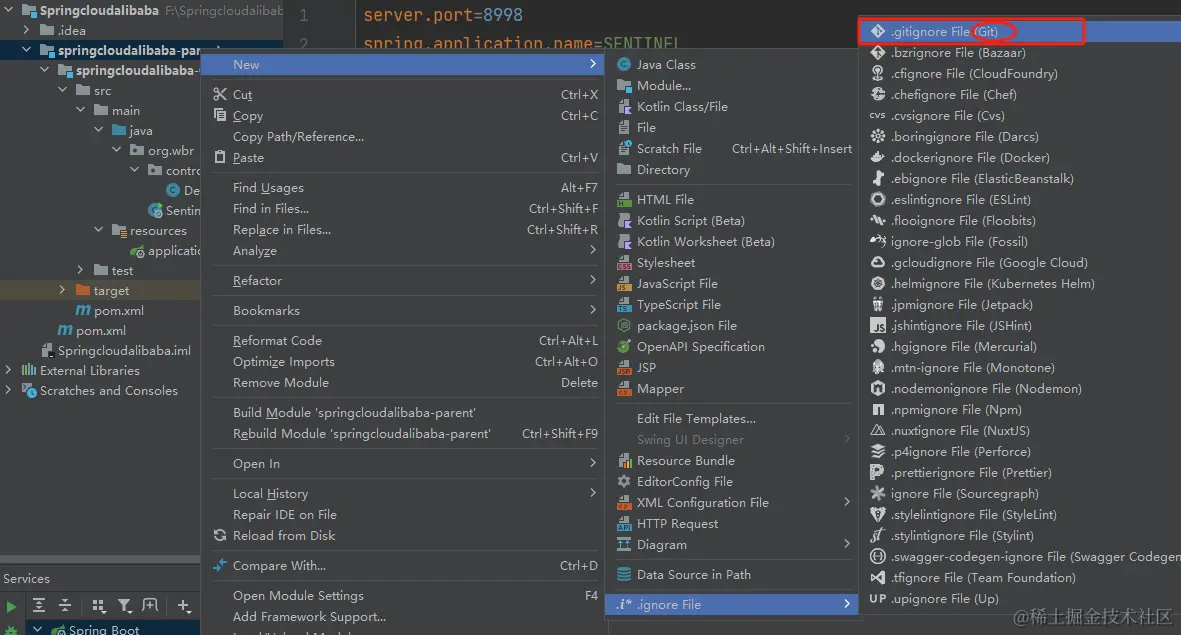The width and height of the screenshot is (1181, 635).
Task: Select Edit File Templates...
Action: 731,419
